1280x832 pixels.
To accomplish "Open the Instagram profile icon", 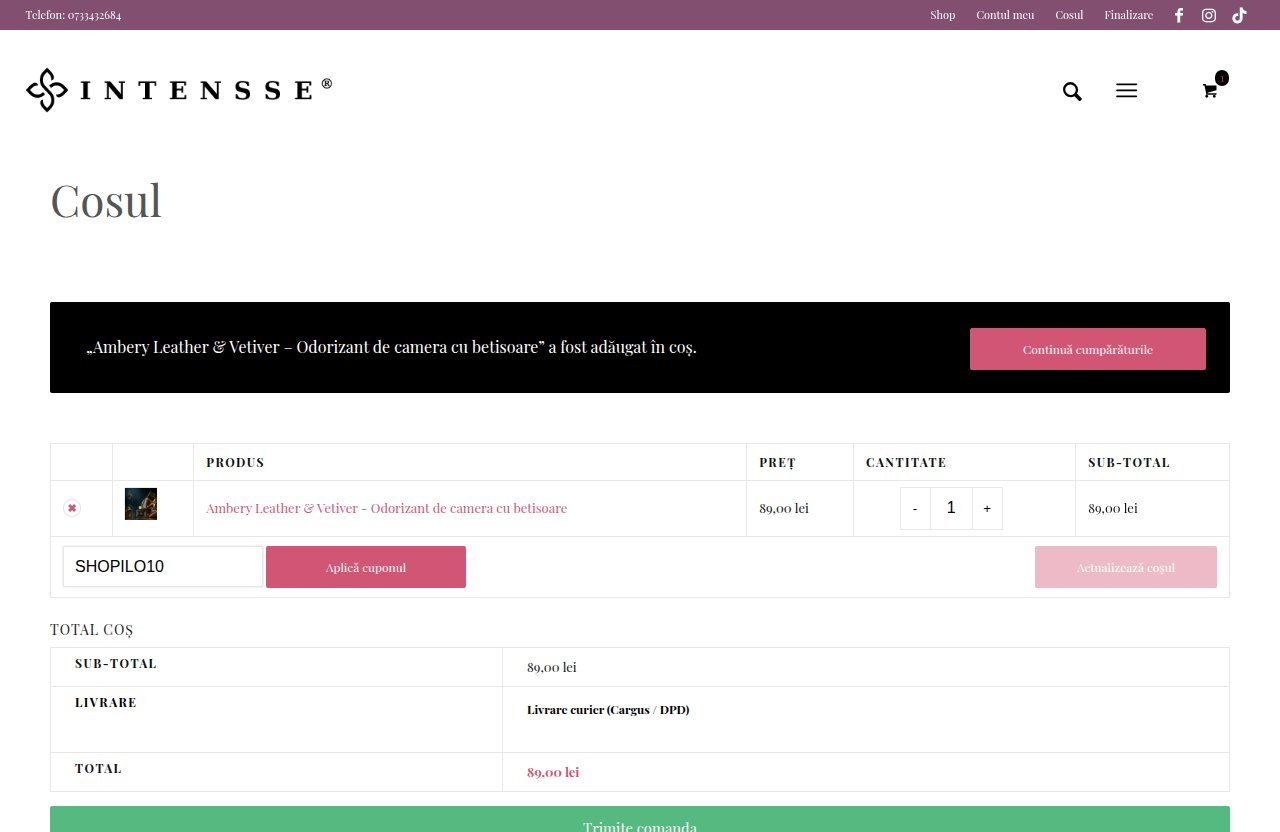I will click(x=1209, y=15).
